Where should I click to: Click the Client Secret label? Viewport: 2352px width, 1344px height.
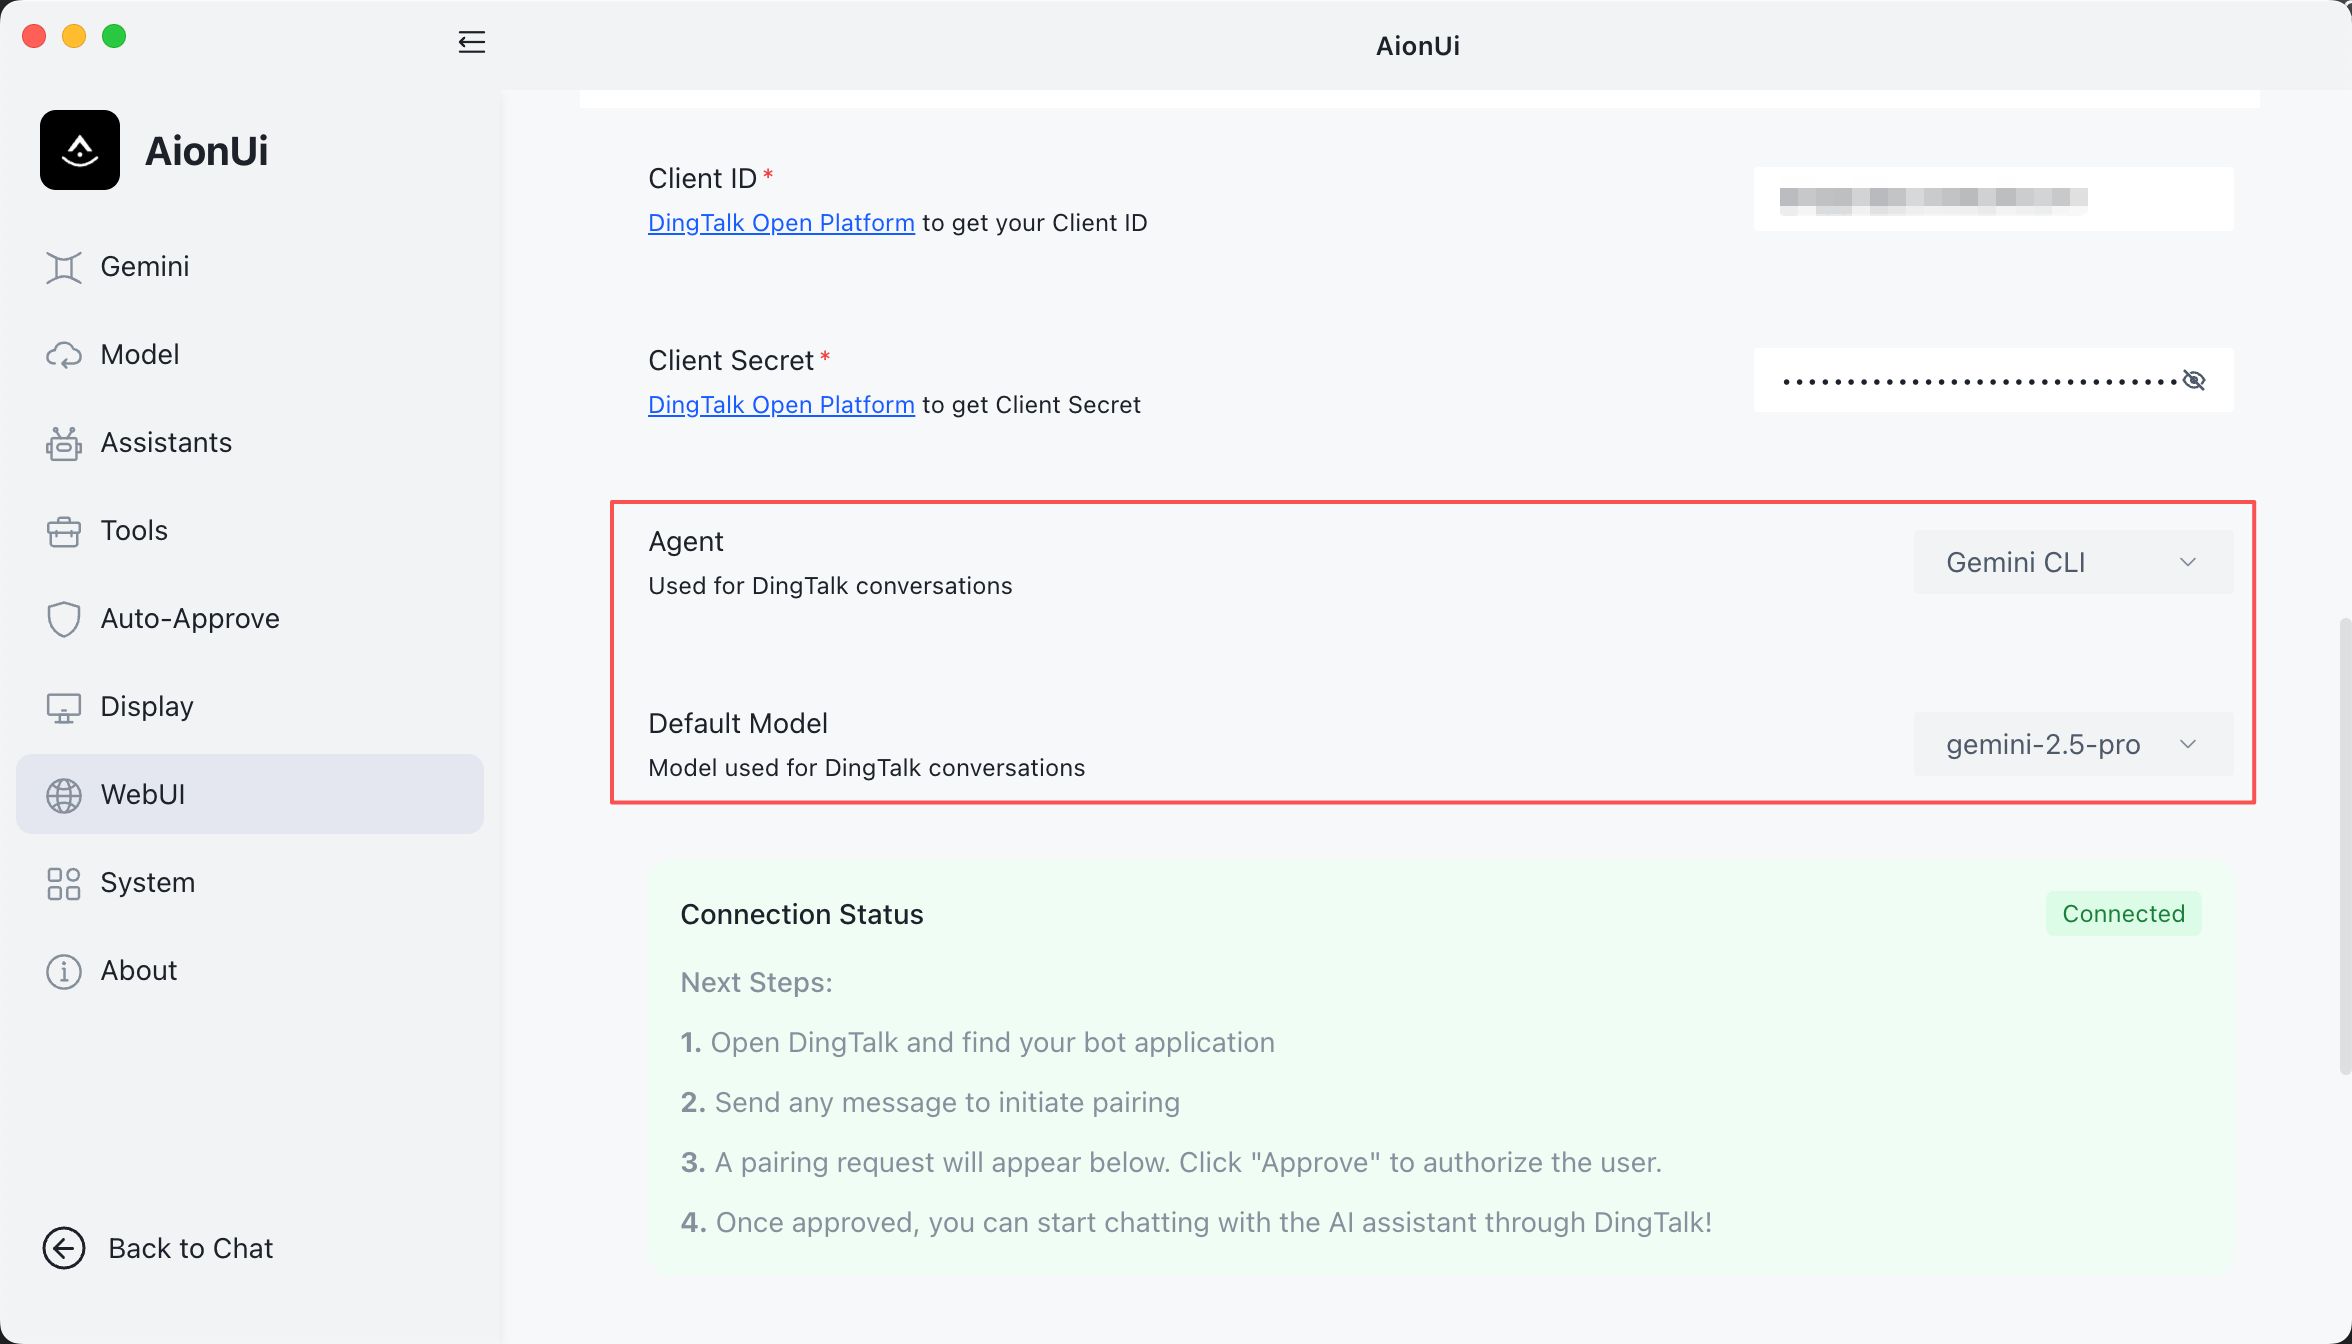tap(731, 360)
